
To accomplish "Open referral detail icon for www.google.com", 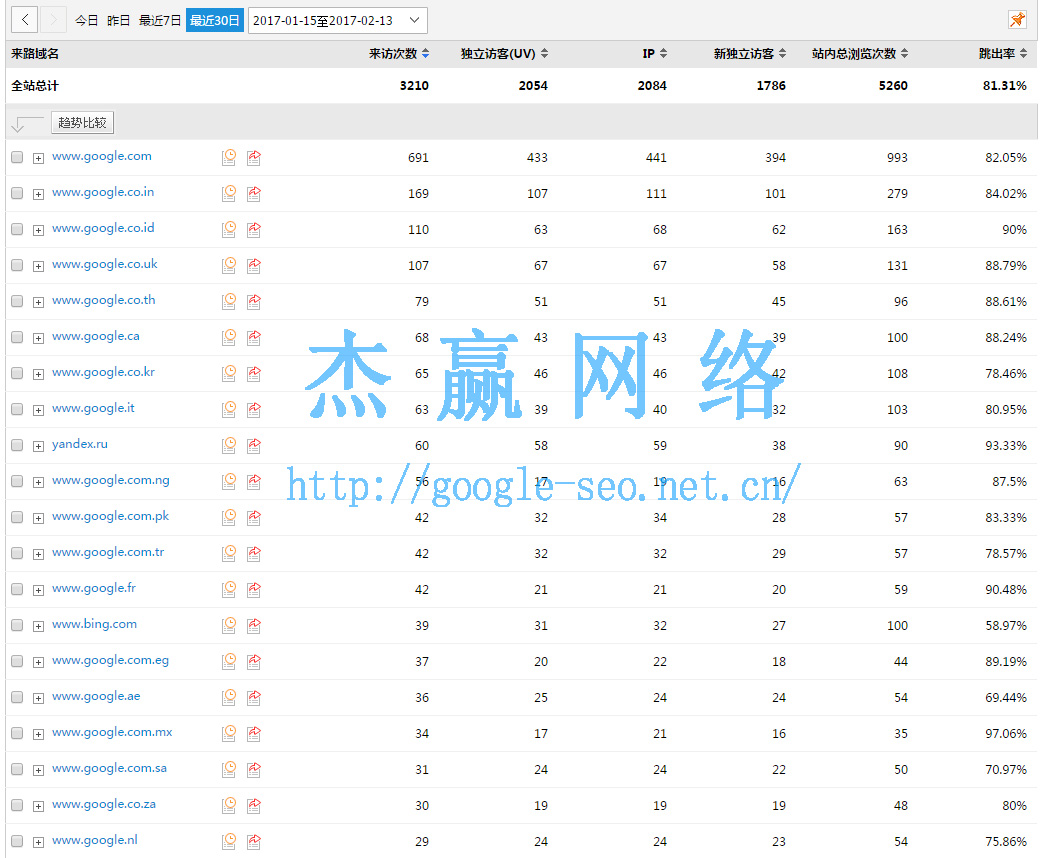I will click(253, 158).
